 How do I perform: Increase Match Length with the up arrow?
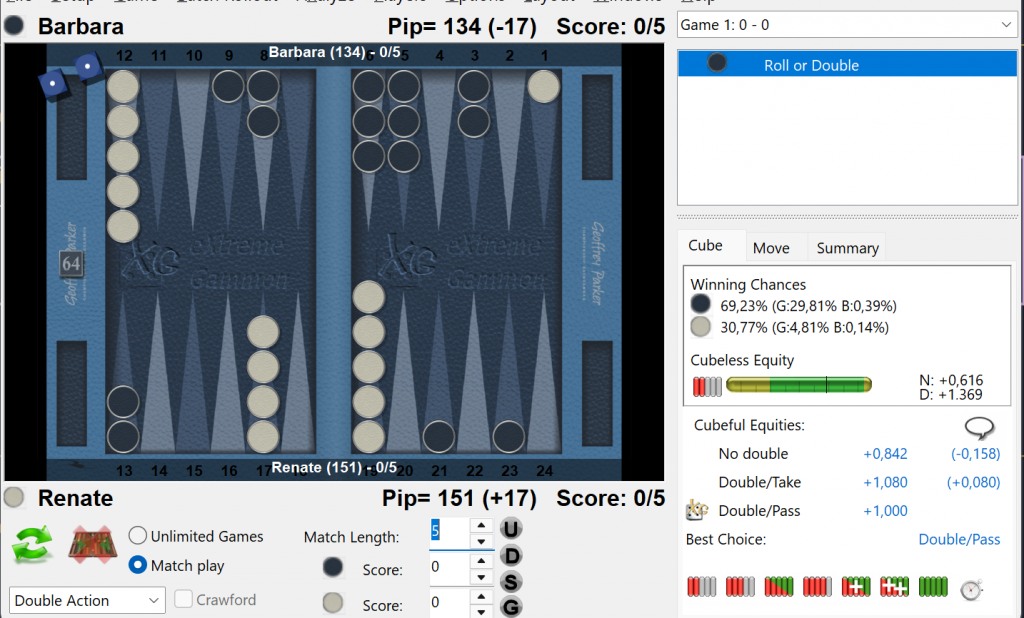coord(481,525)
